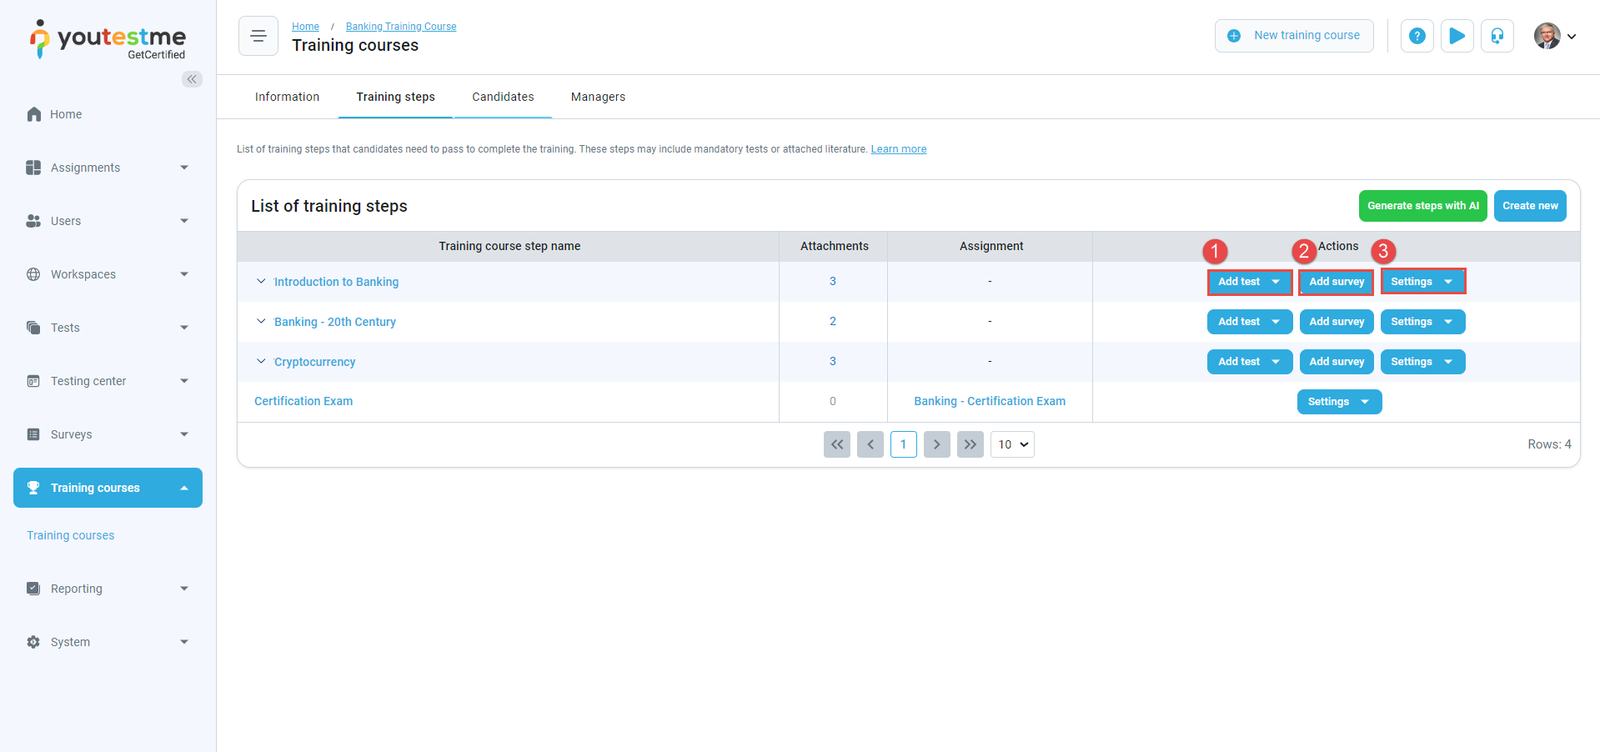Go to last page of the table
Image resolution: width=1600 pixels, height=752 pixels.
pos(970,444)
